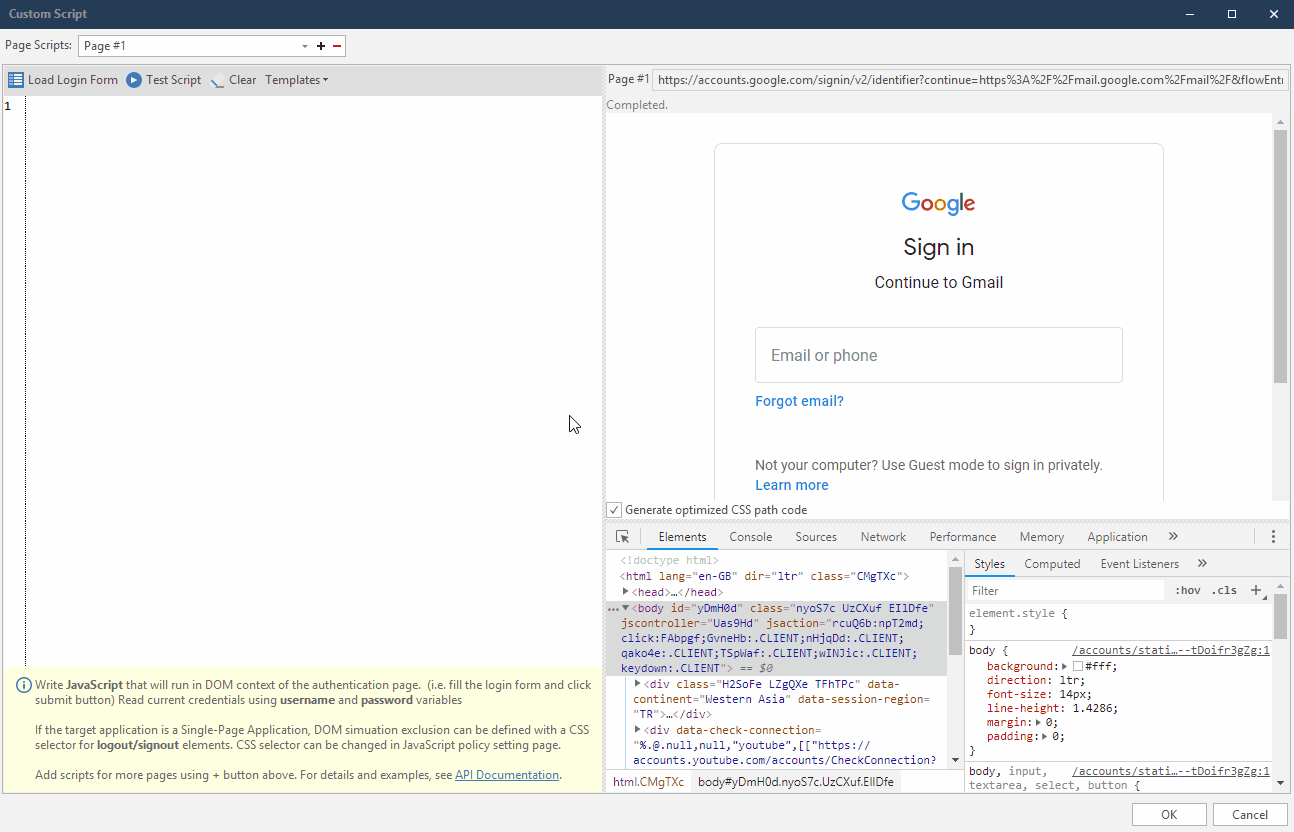Switch to the Console tab
Screen dimensions: 1294x832
[x=750, y=536]
